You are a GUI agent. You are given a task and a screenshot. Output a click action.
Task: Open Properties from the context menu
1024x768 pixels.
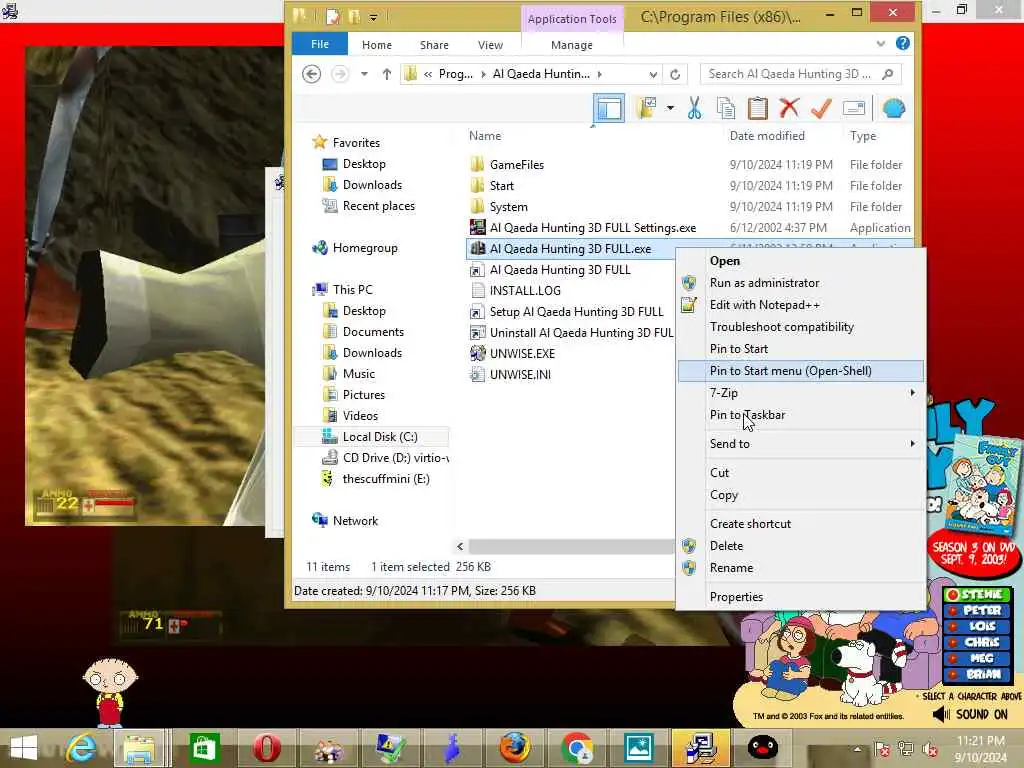click(801, 597)
